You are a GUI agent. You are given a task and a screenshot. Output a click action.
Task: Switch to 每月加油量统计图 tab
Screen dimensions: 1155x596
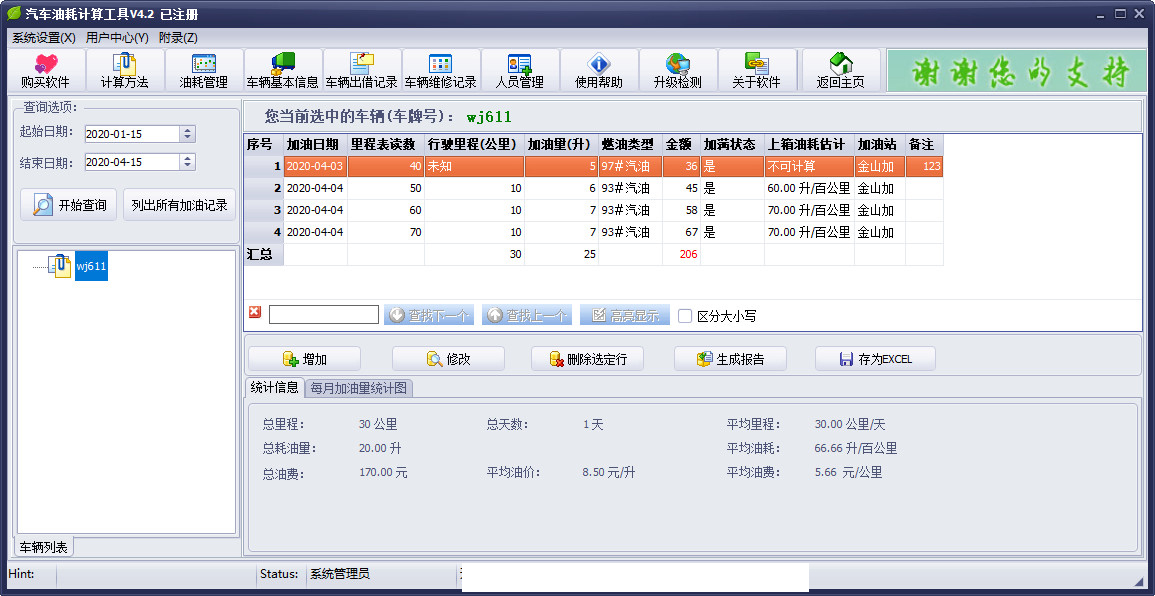coord(359,388)
